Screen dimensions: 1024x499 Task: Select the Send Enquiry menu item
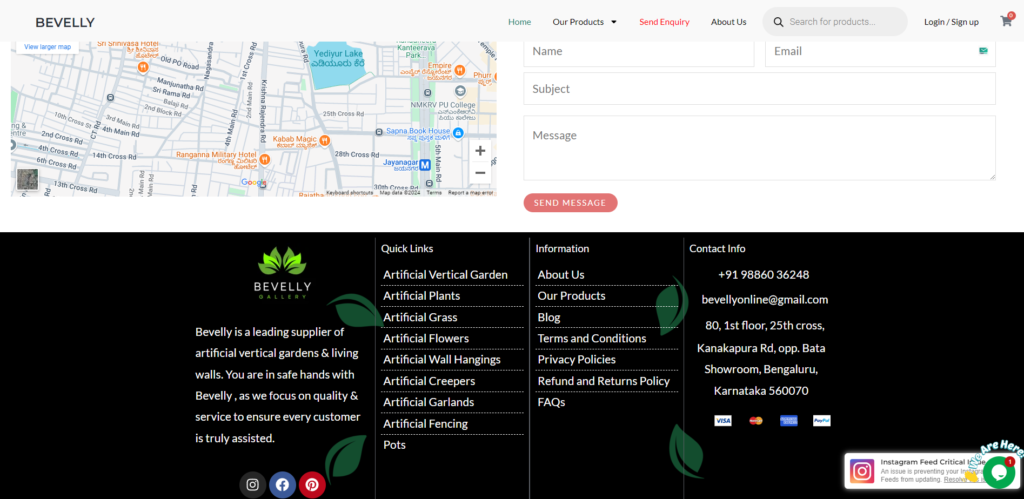pos(664,22)
